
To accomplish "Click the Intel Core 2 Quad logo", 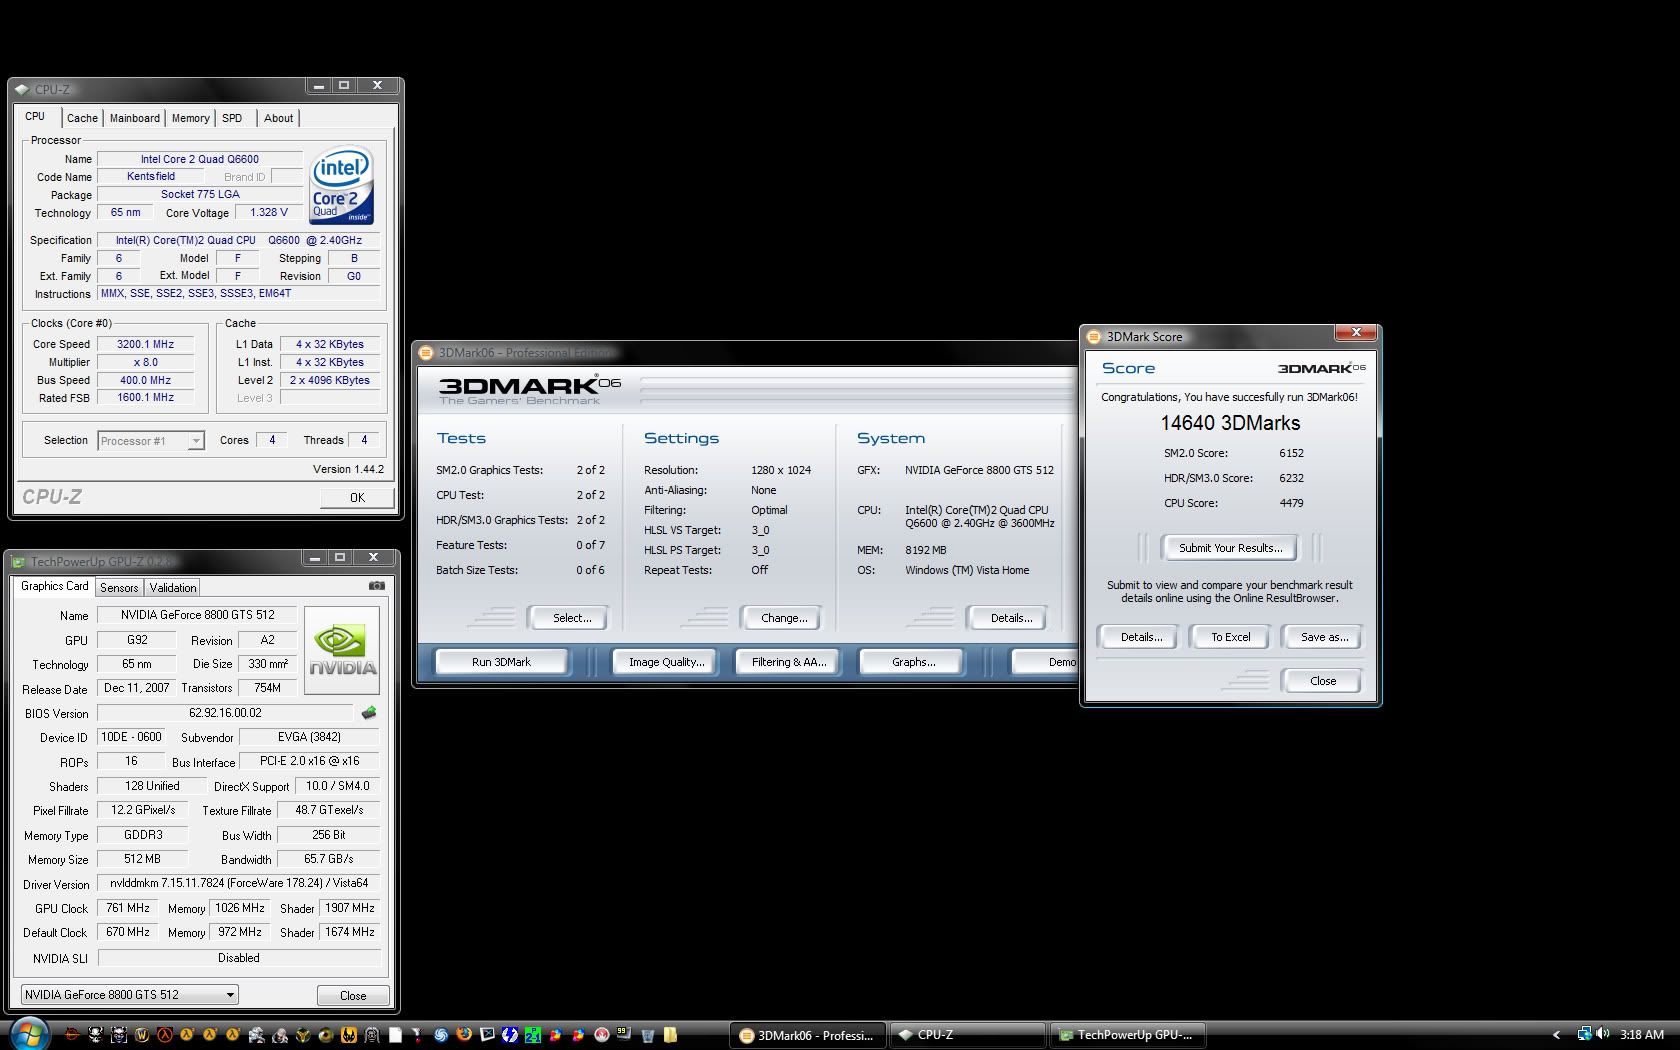I will 342,185.
